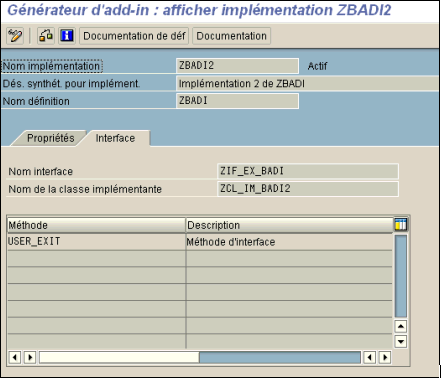
Task: Click the horizontal scrollbar blue thumb
Action: (280, 358)
